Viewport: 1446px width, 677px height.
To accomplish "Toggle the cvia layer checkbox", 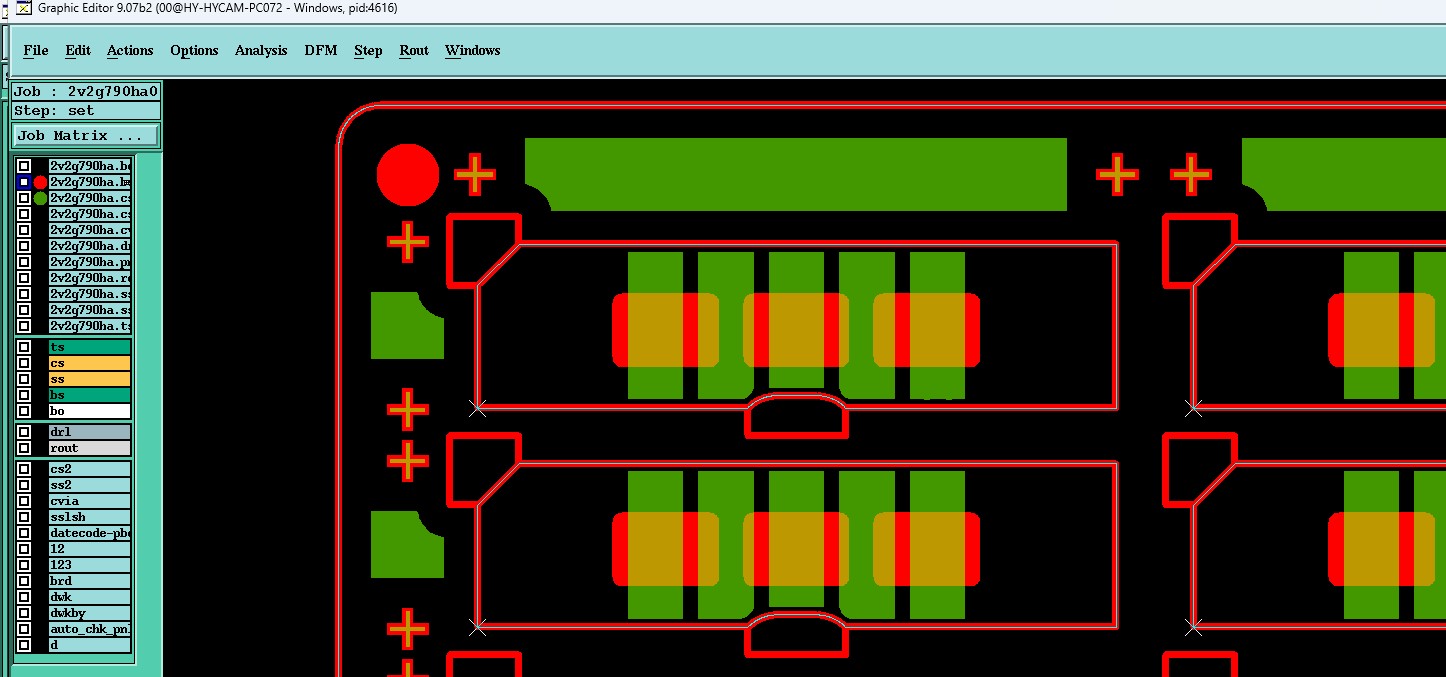I will (24, 501).
